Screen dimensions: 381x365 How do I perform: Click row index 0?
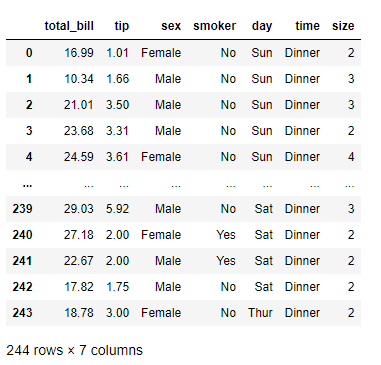[x=29, y=53]
